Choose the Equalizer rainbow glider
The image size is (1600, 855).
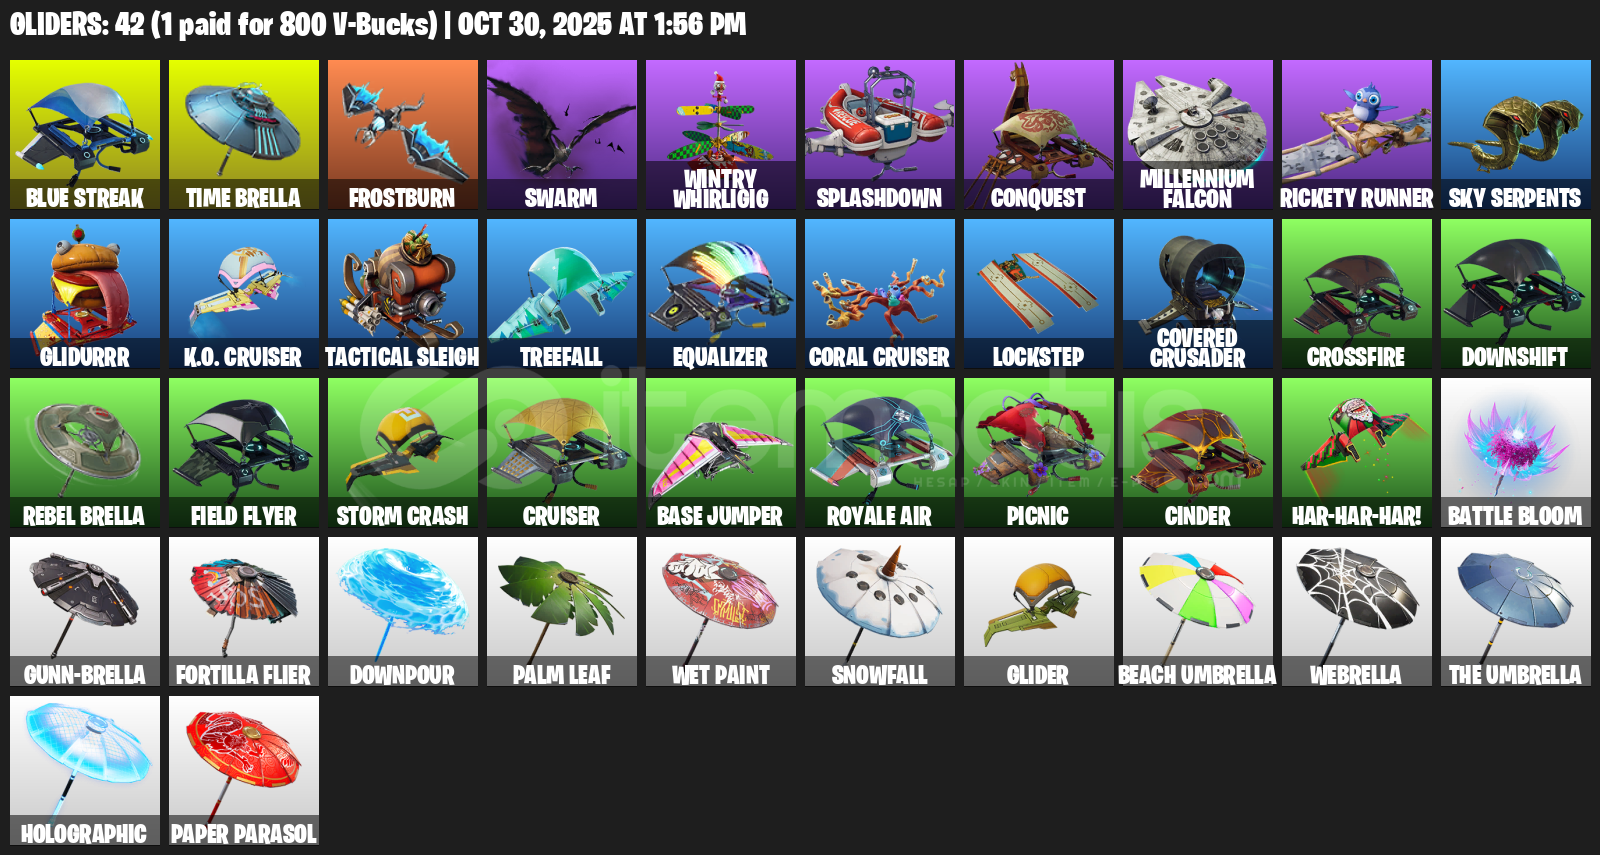(721, 294)
